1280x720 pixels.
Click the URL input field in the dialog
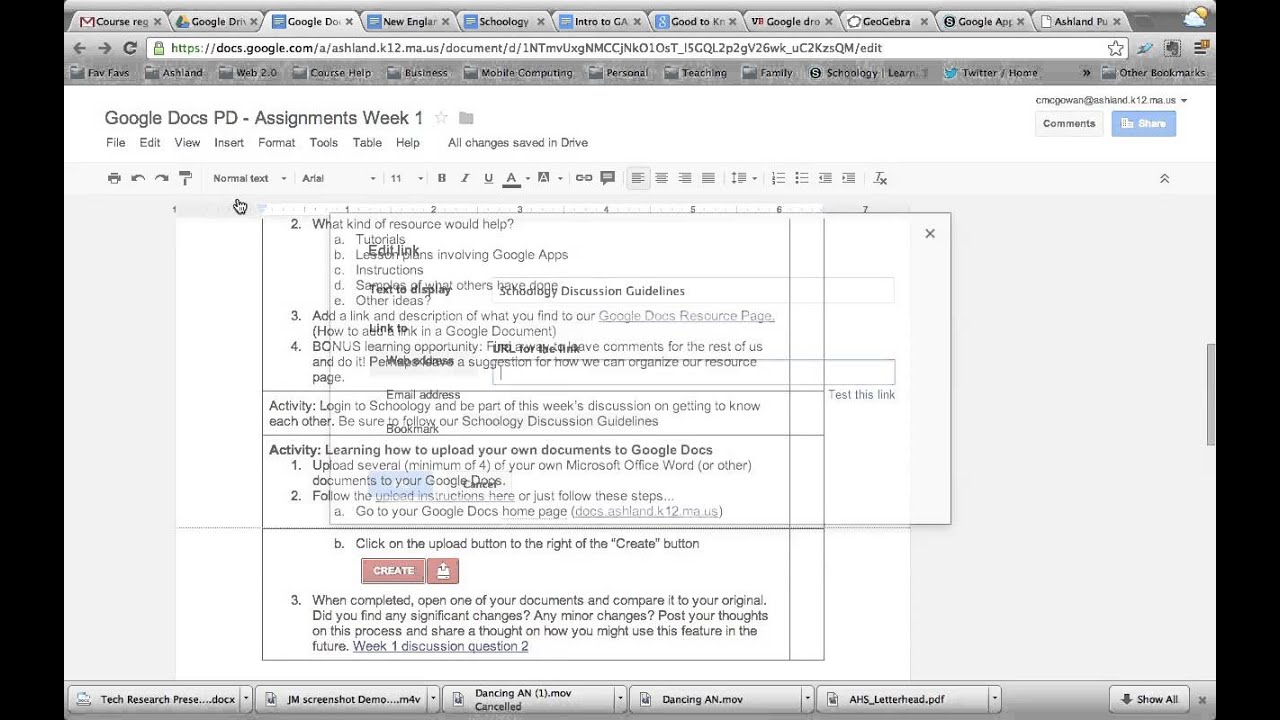point(694,373)
